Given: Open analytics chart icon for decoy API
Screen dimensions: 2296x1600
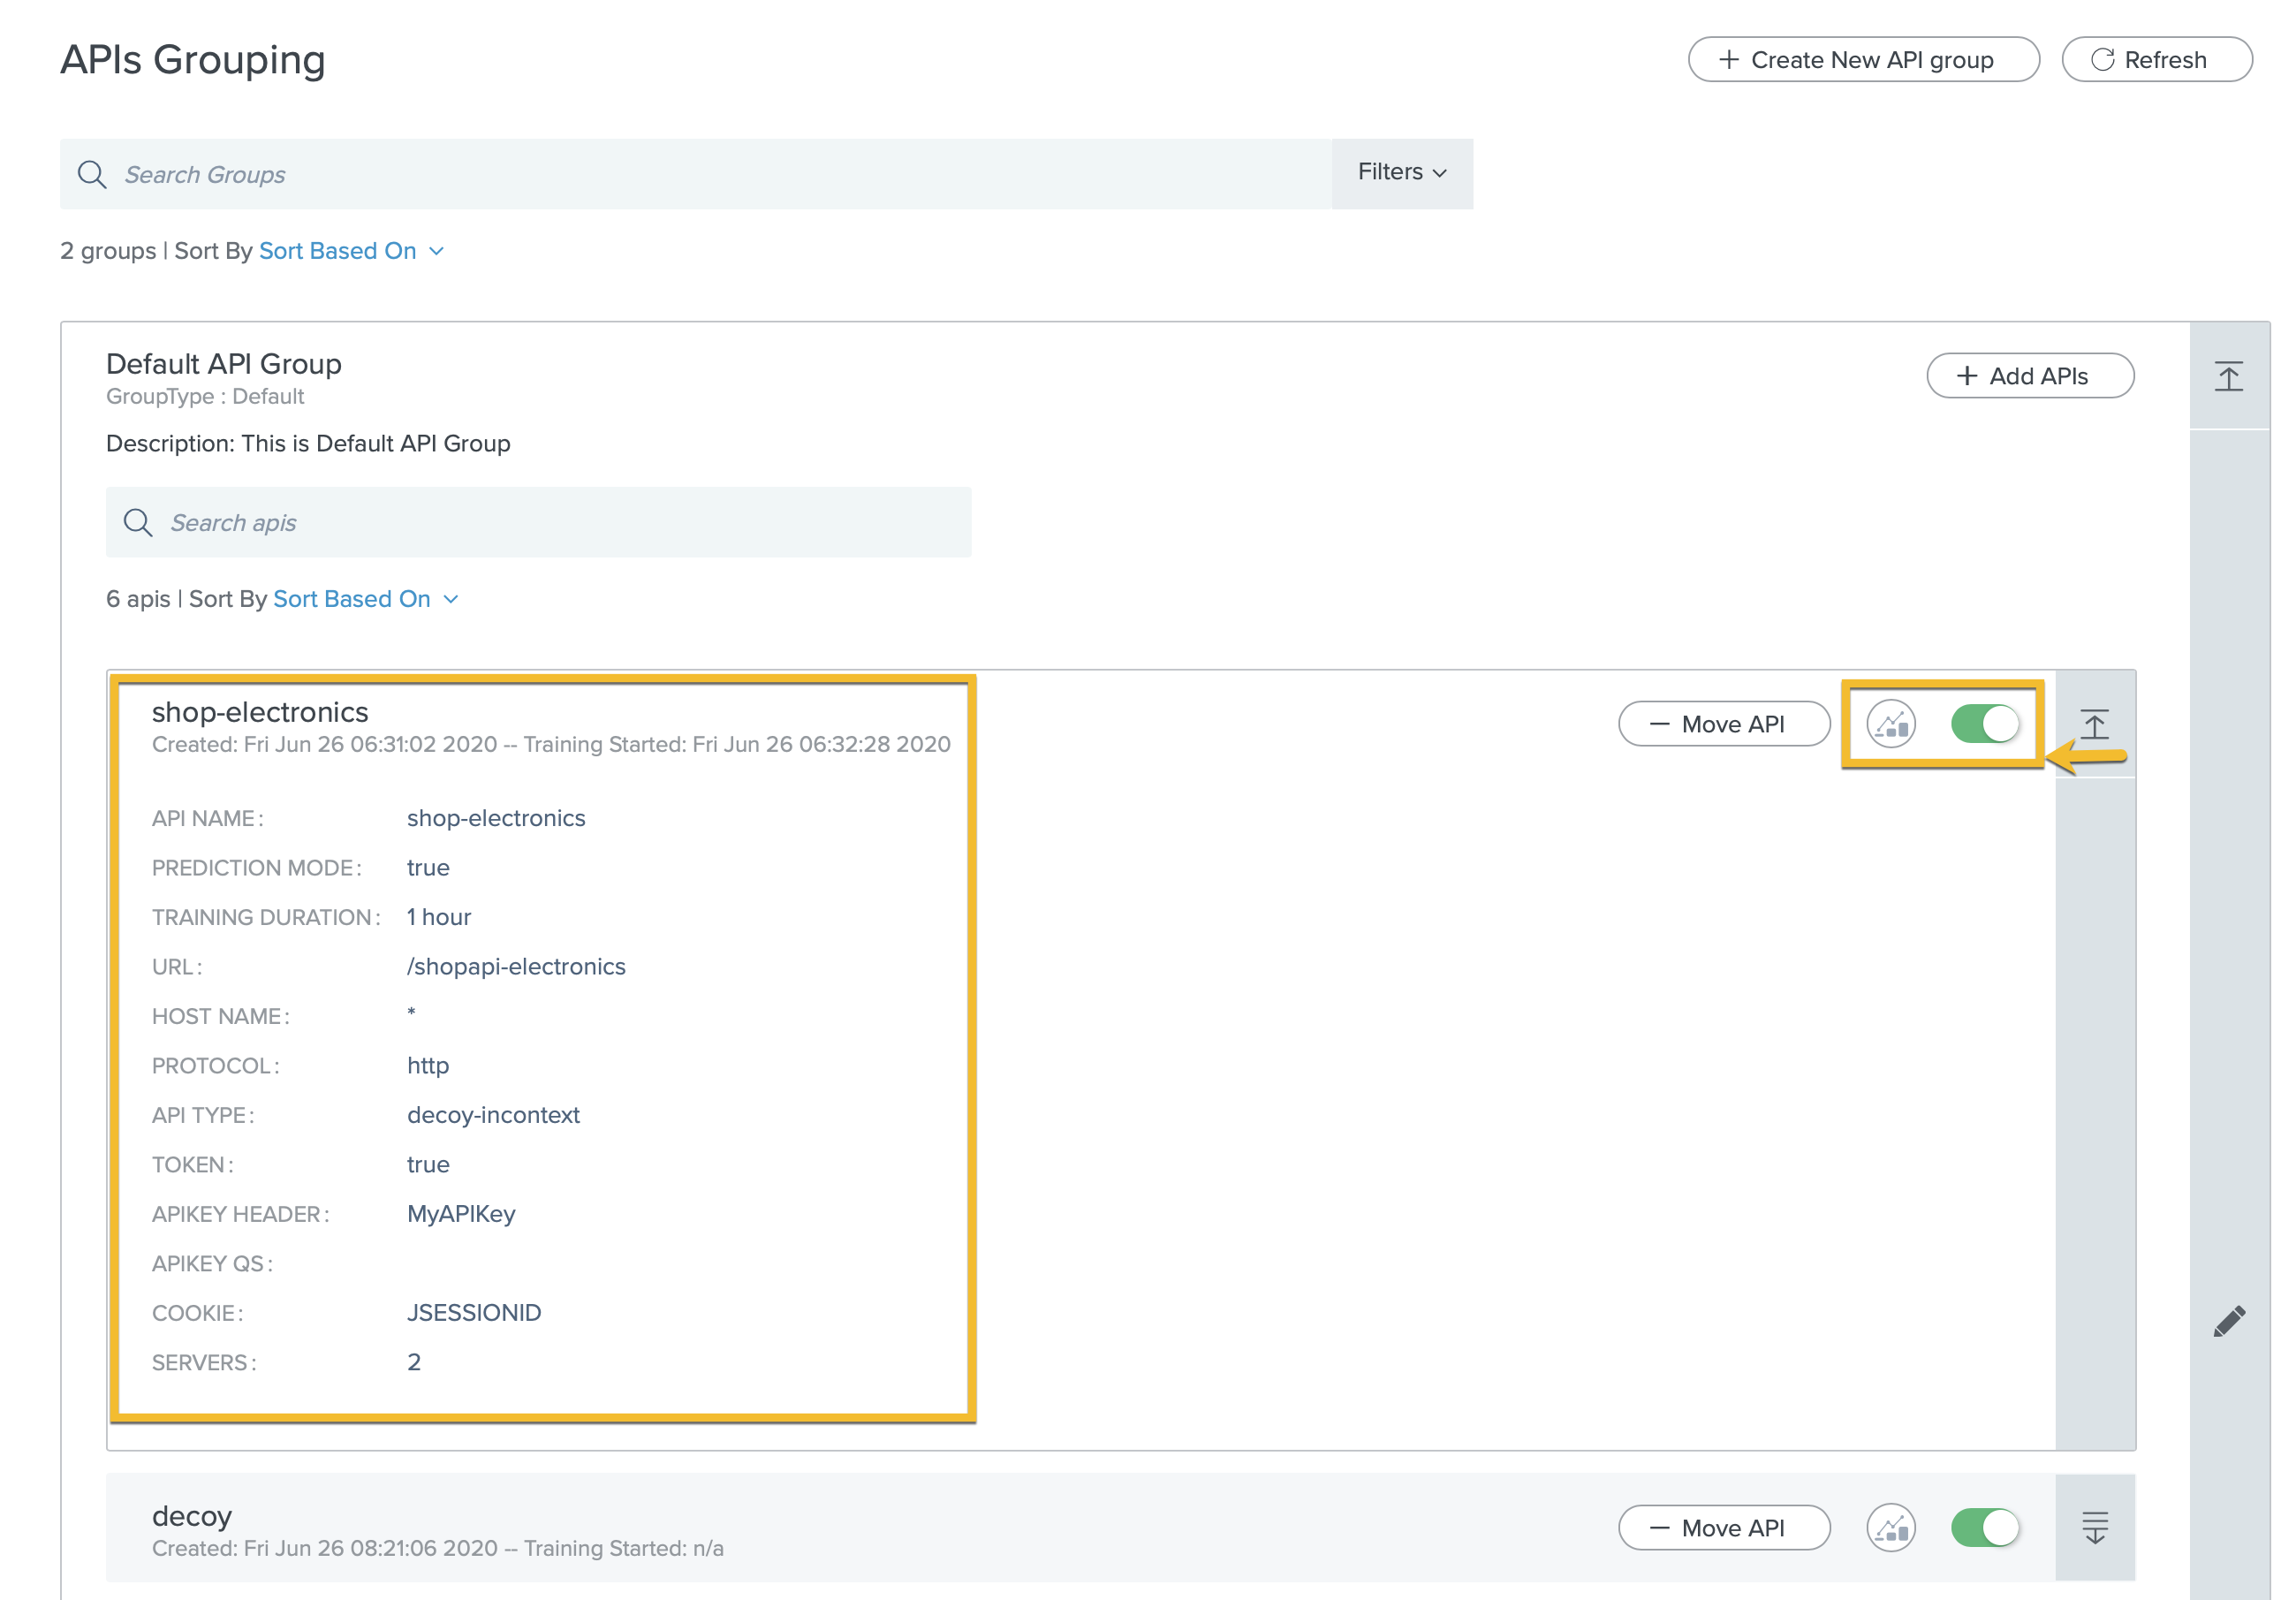Looking at the screenshot, I should (x=1890, y=1527).
